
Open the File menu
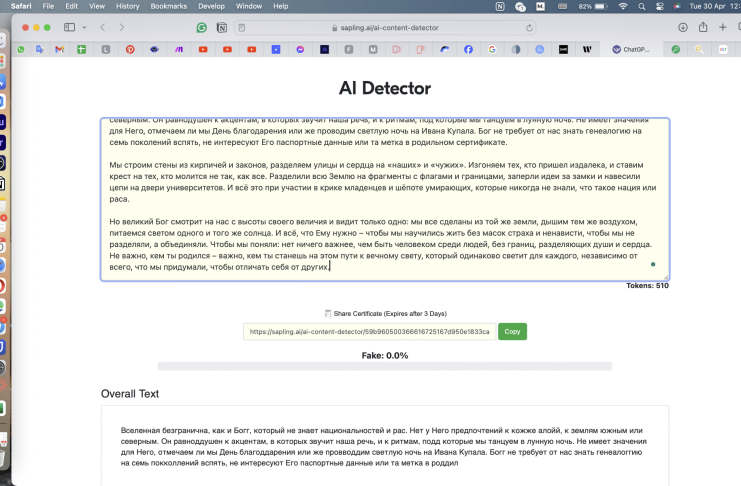click(48, 6)
